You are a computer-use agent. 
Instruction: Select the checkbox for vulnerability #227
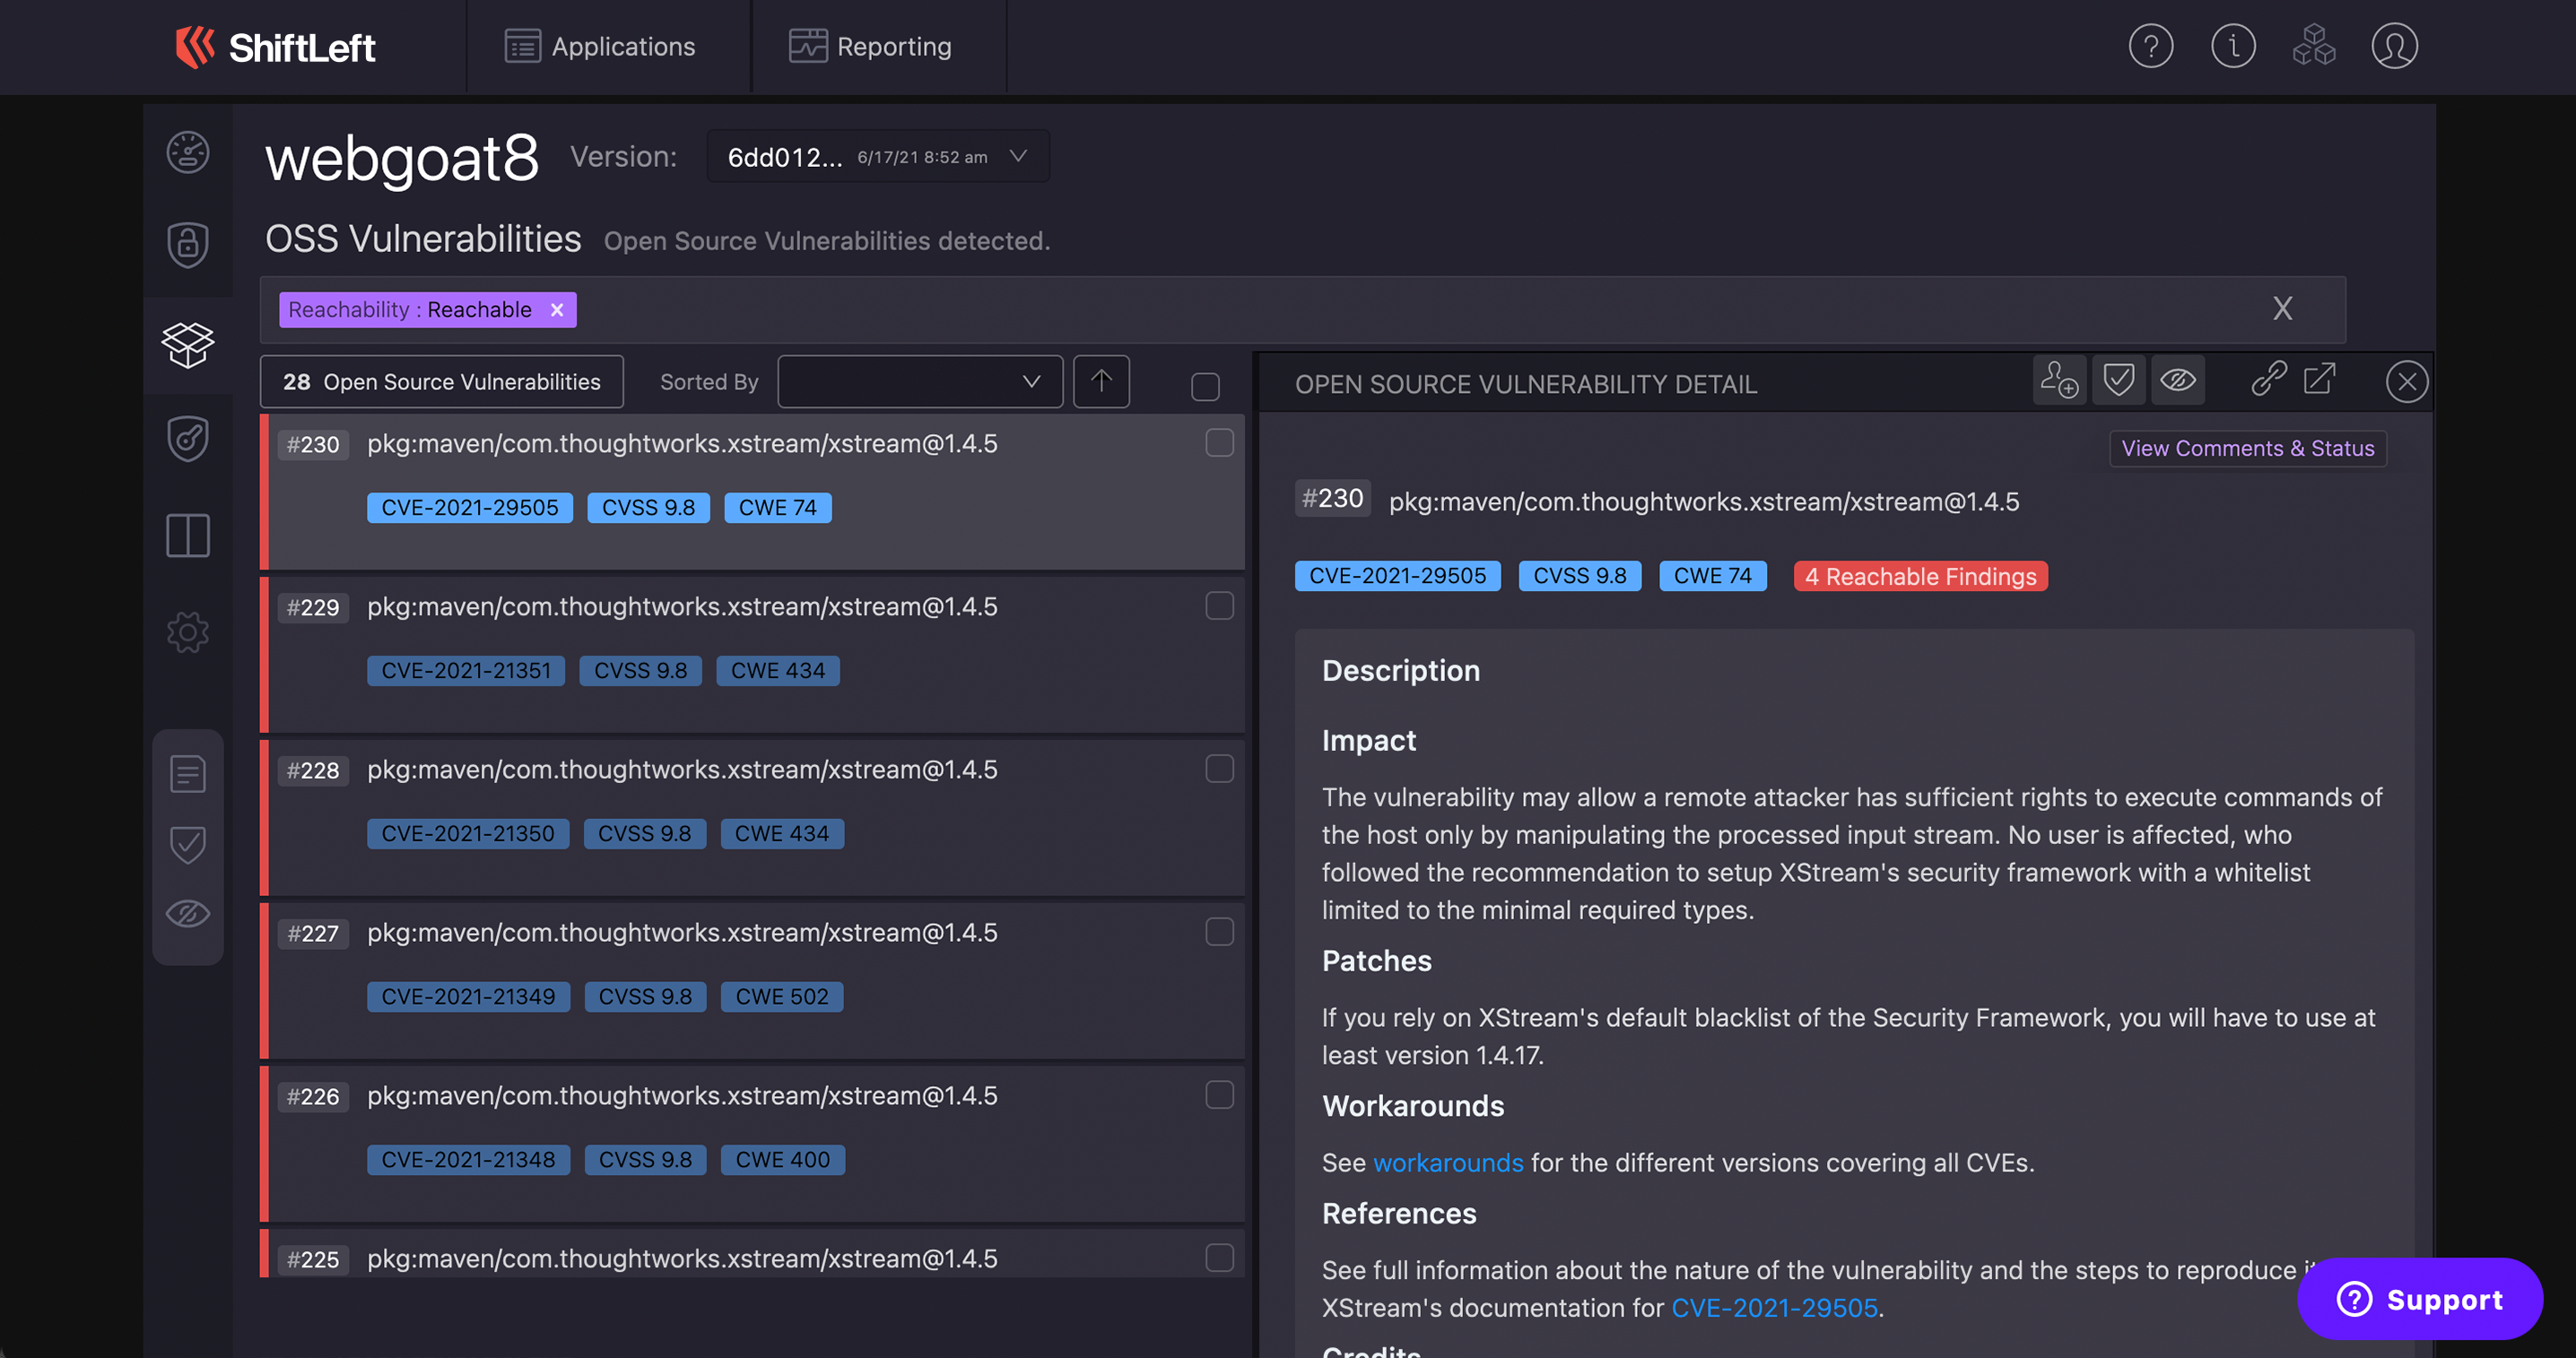click(1219, 932)
